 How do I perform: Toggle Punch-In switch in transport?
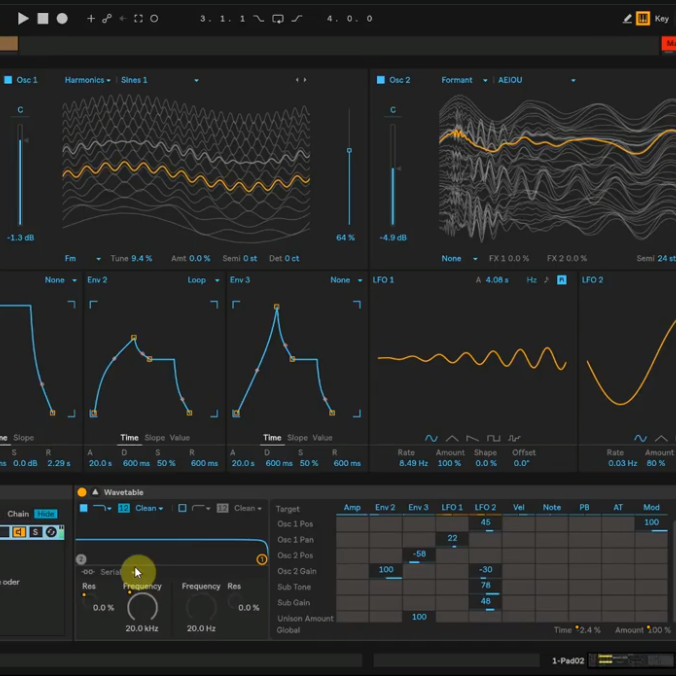point(258,19)
